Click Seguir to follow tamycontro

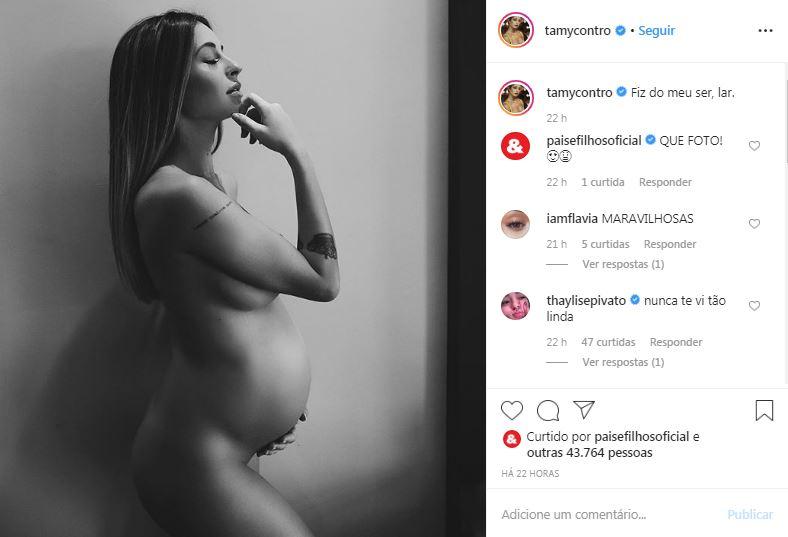coord(656,31)
